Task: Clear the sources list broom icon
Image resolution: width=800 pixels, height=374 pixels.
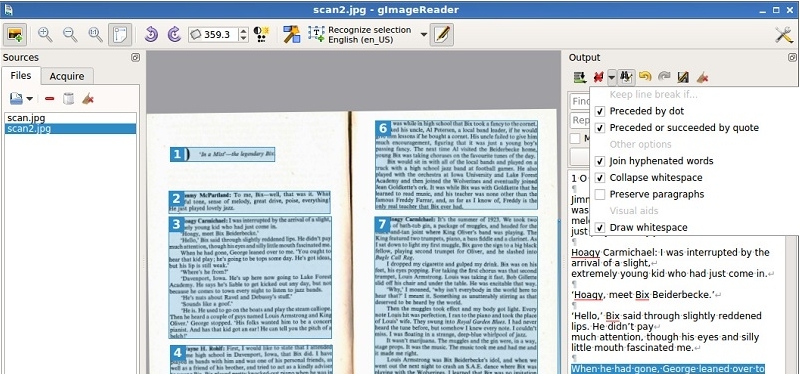Action: pos(88,99)
